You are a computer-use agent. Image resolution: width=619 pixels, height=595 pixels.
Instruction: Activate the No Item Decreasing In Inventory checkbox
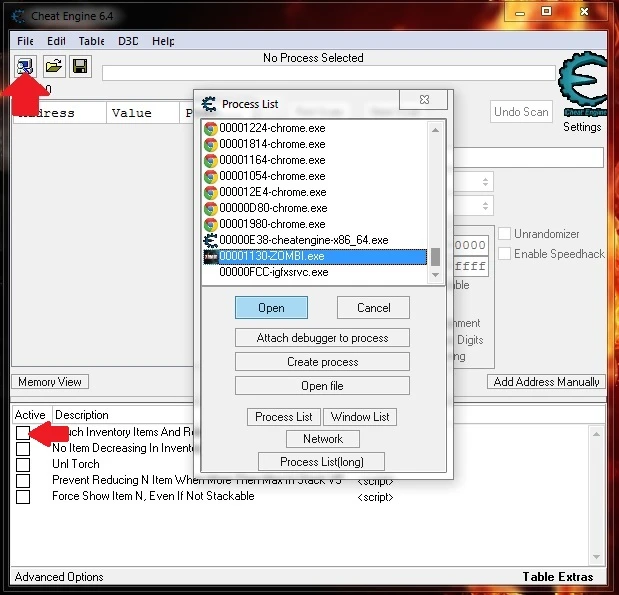pyautogui.click(x=23, y=449)
